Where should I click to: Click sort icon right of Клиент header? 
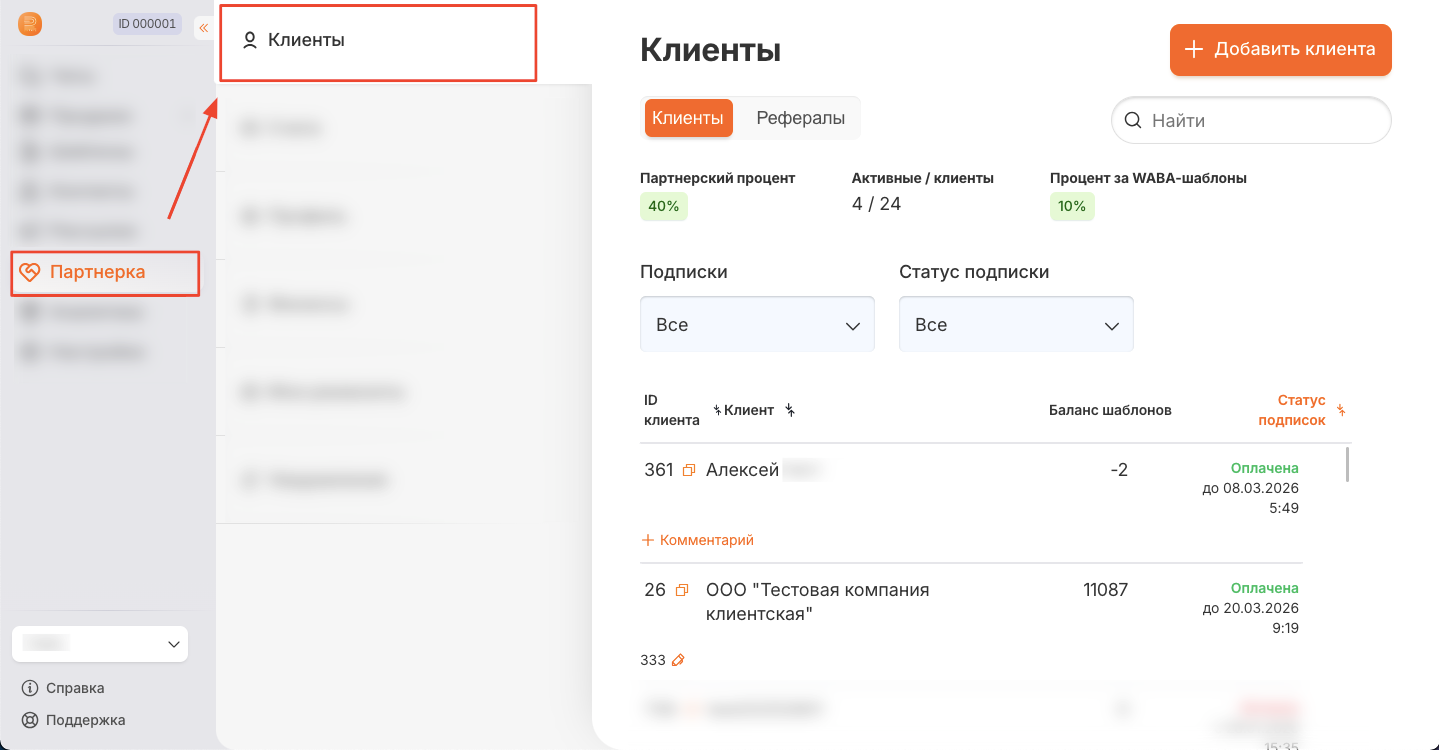pos(790,410)
